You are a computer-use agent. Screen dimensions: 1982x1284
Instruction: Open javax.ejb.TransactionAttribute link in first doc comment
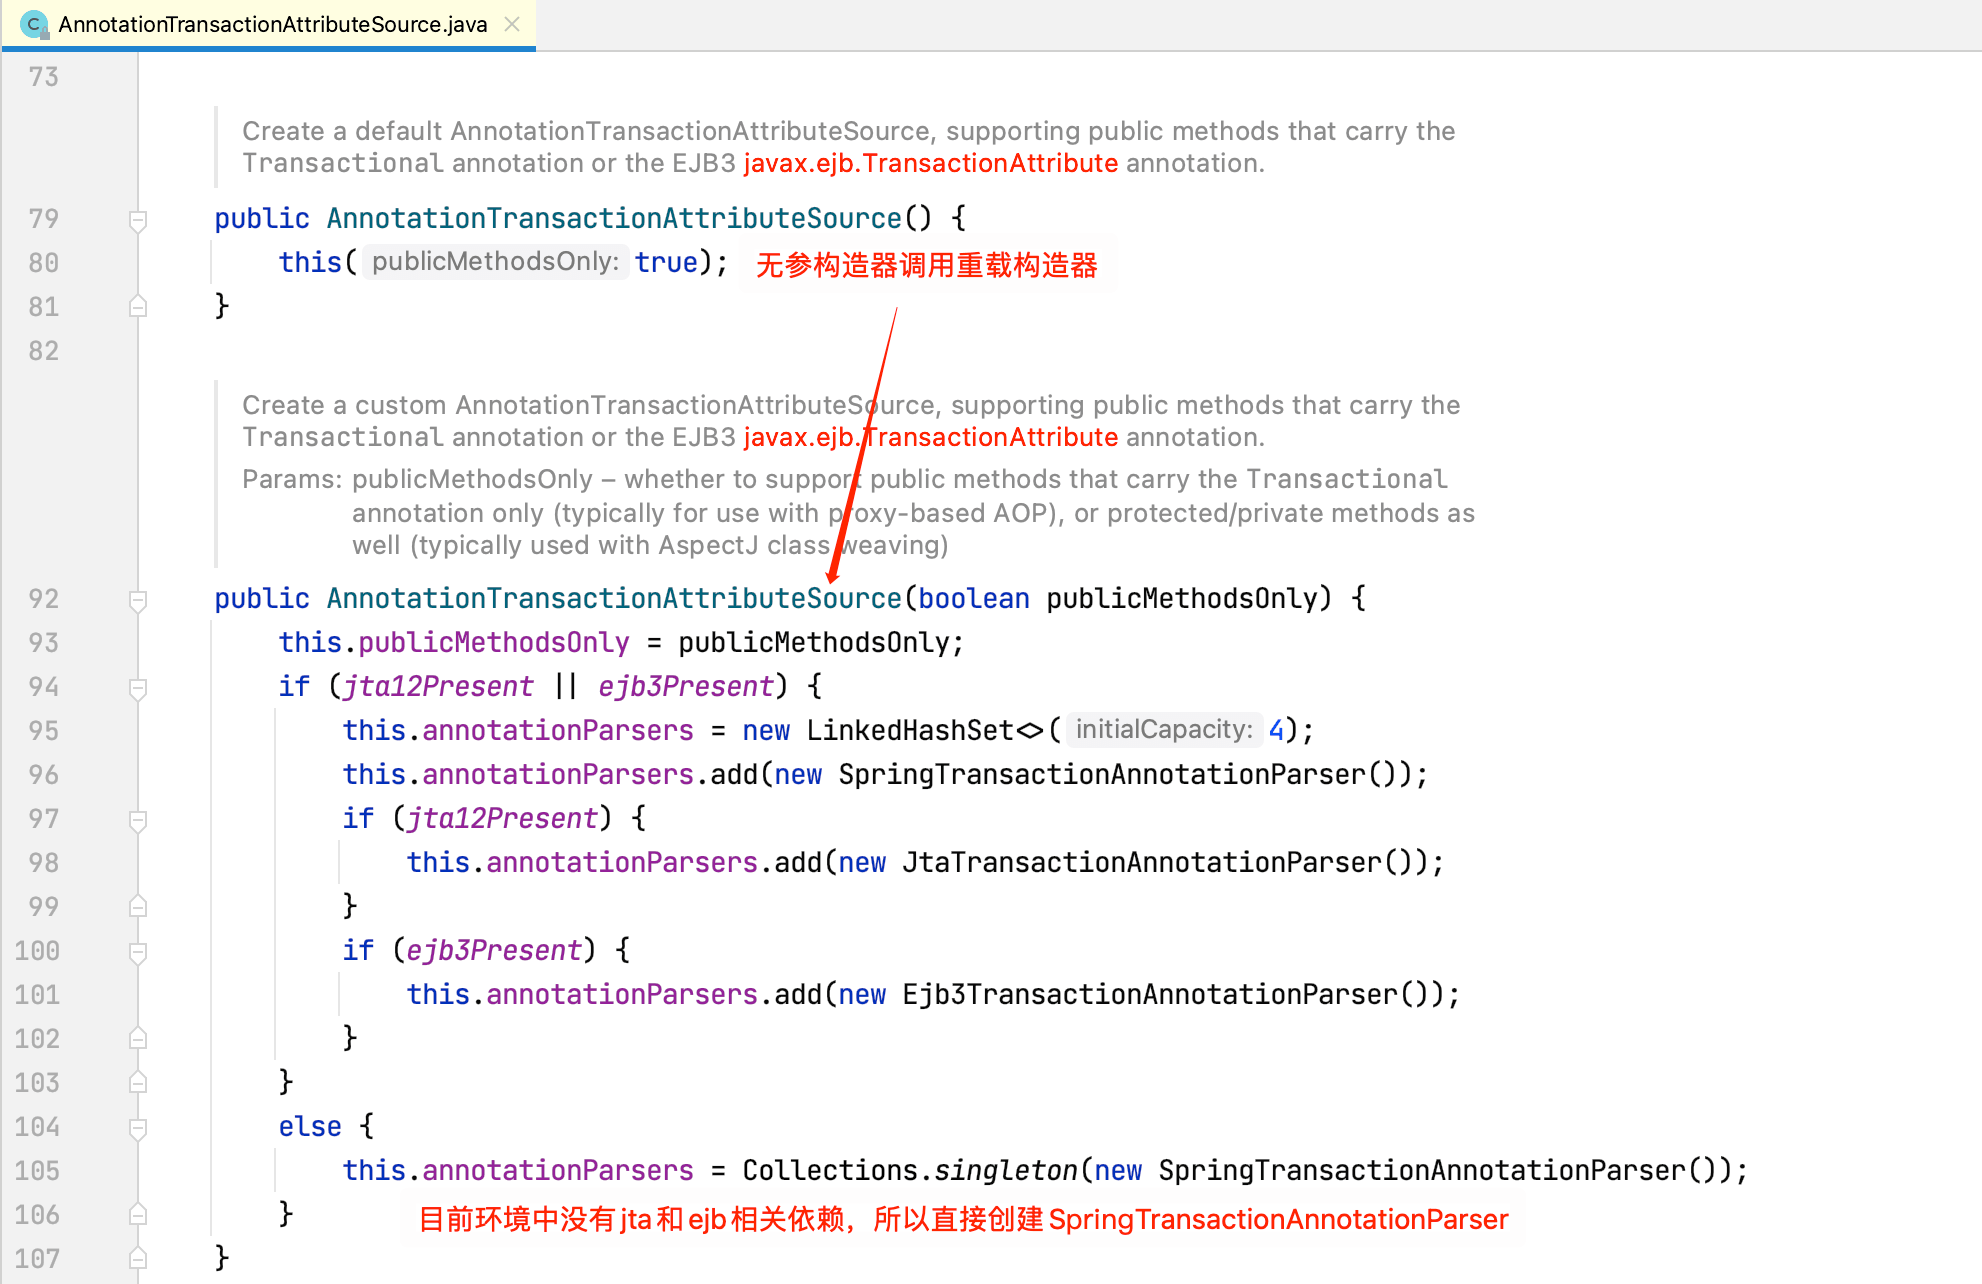coord(930,163)
